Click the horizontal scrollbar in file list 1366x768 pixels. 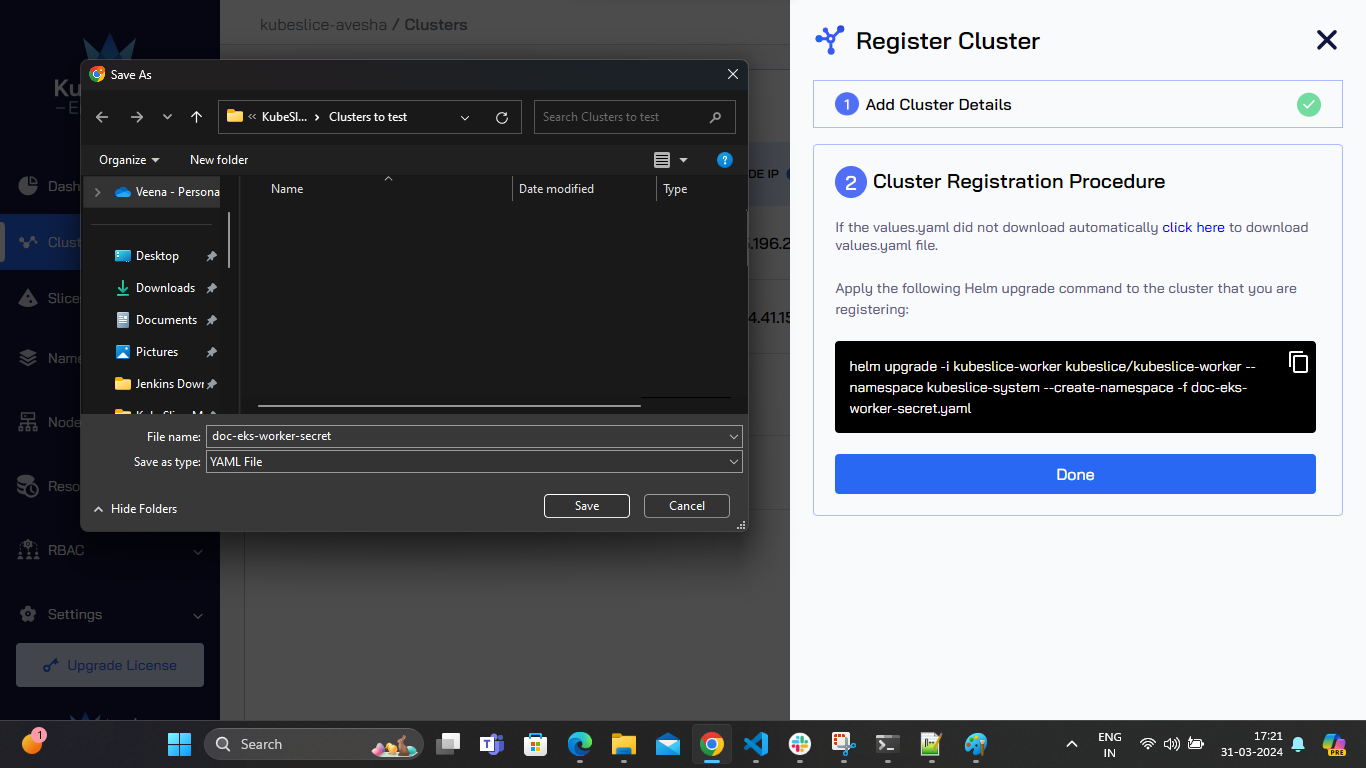click(x=449, y=405)
